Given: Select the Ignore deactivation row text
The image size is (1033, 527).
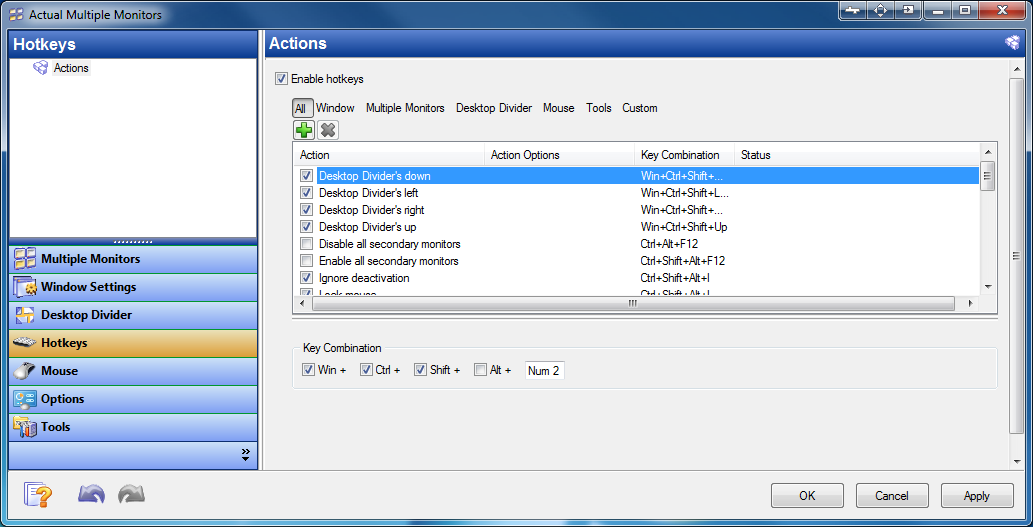Looking at the screenshot, I should [x=364, y=278].
